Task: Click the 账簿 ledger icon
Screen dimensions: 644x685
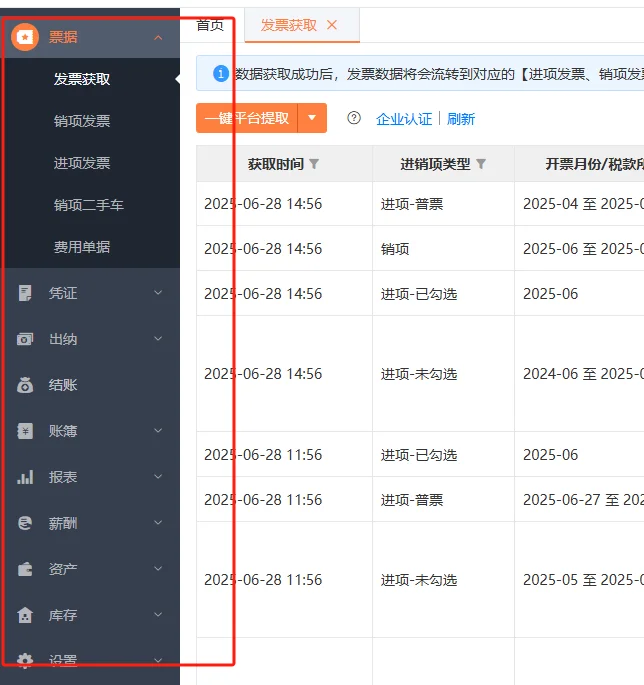Action: [x=25, y=431]
